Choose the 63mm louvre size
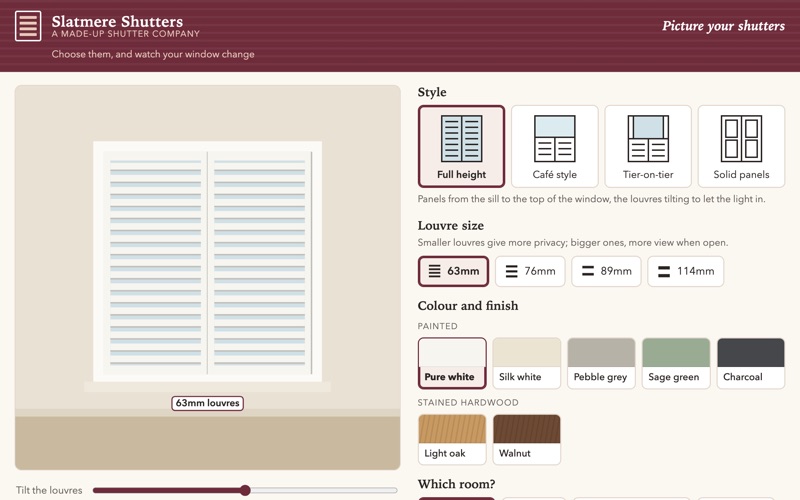This screenshot has height=500, width=800. coord(453,271)
